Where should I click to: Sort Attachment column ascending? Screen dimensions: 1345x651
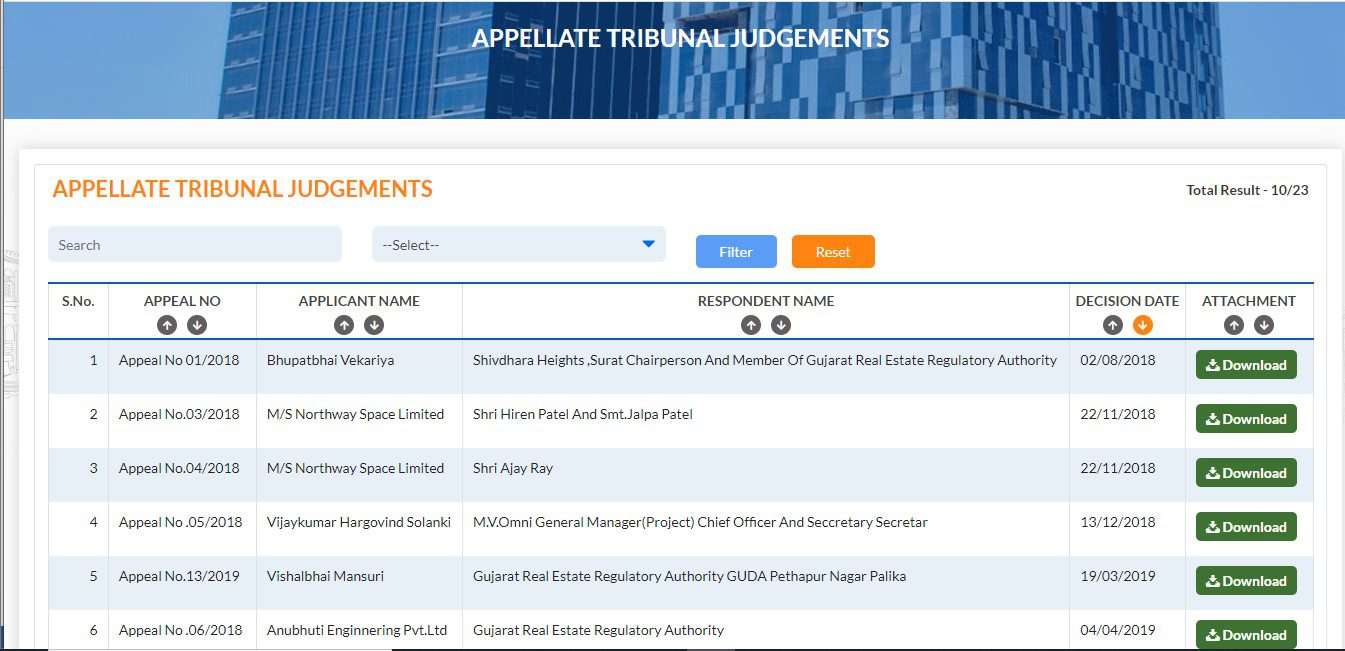1234,324
